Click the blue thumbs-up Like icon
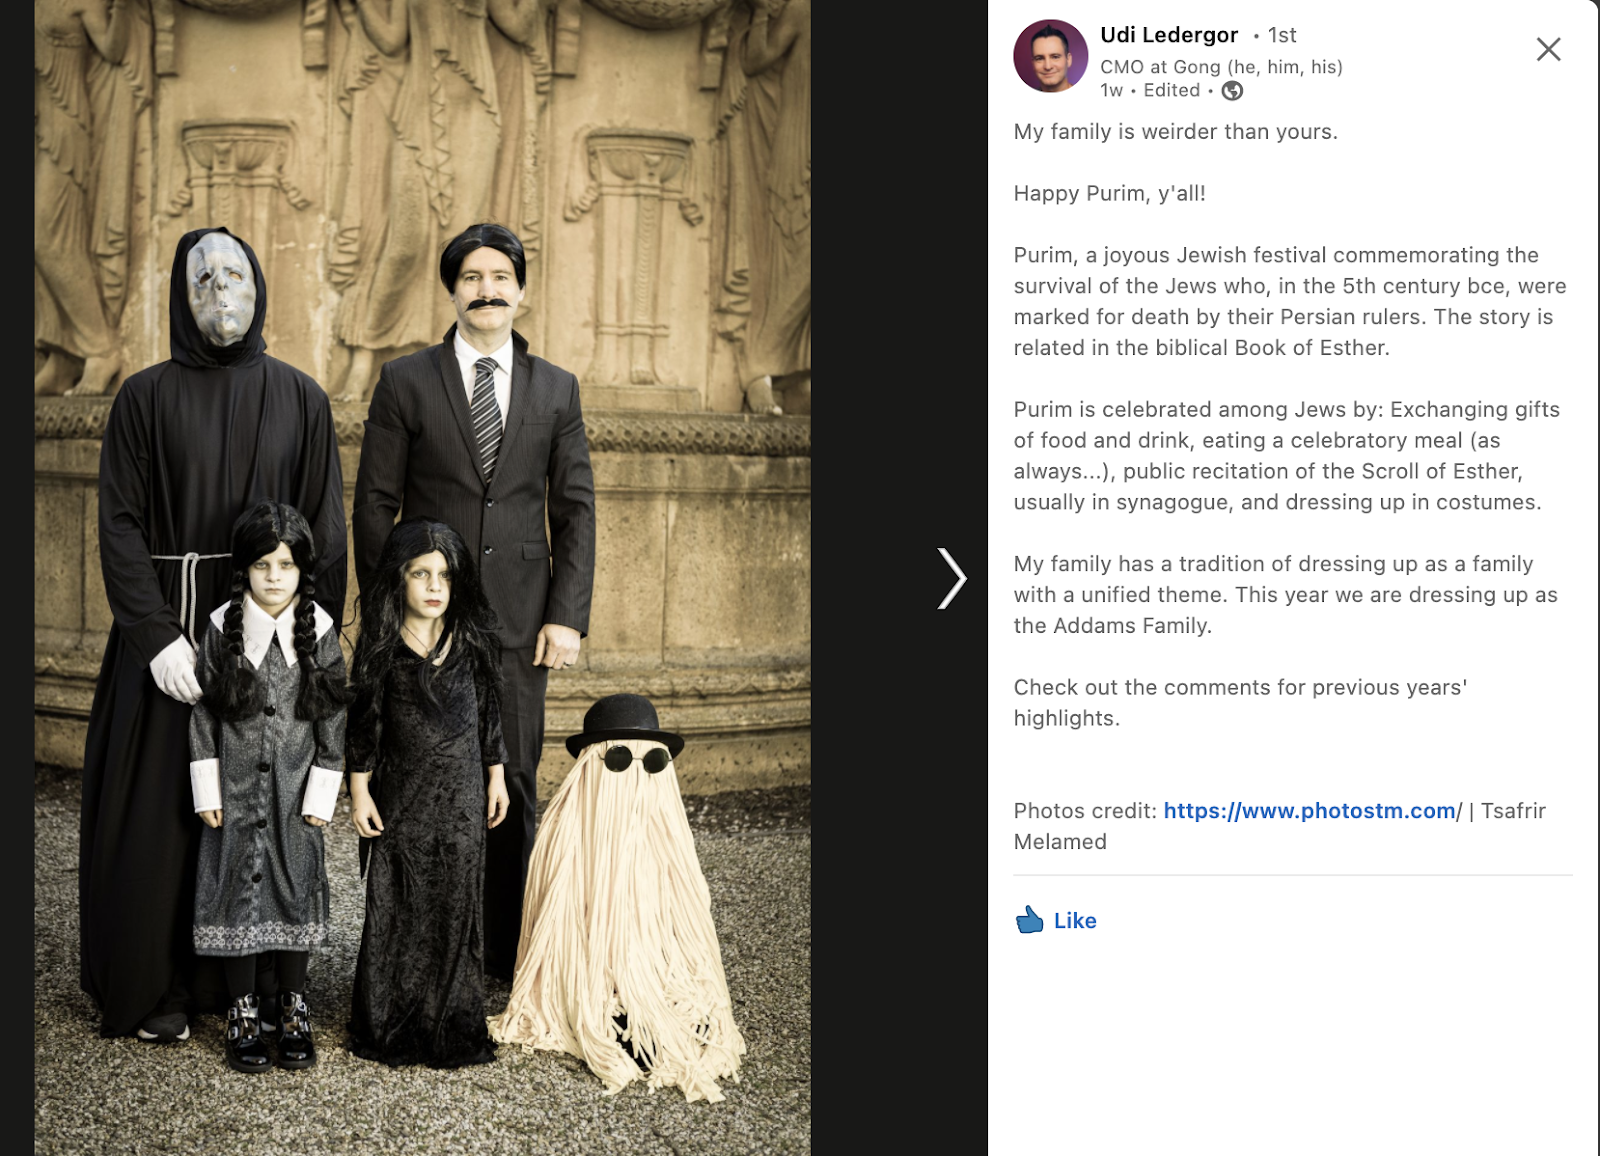The height and width of the screenshot is (1156, 1600). [1029, 920]
